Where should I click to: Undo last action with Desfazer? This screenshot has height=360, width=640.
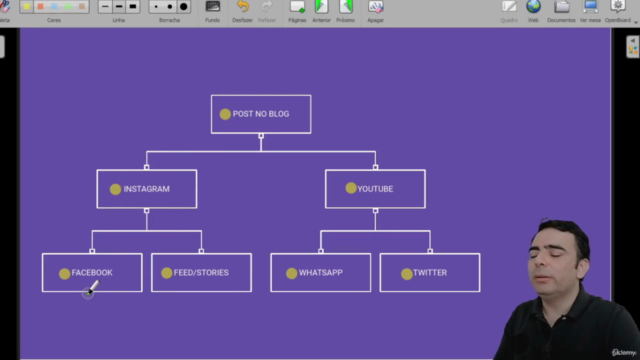(x=242, y=11)
